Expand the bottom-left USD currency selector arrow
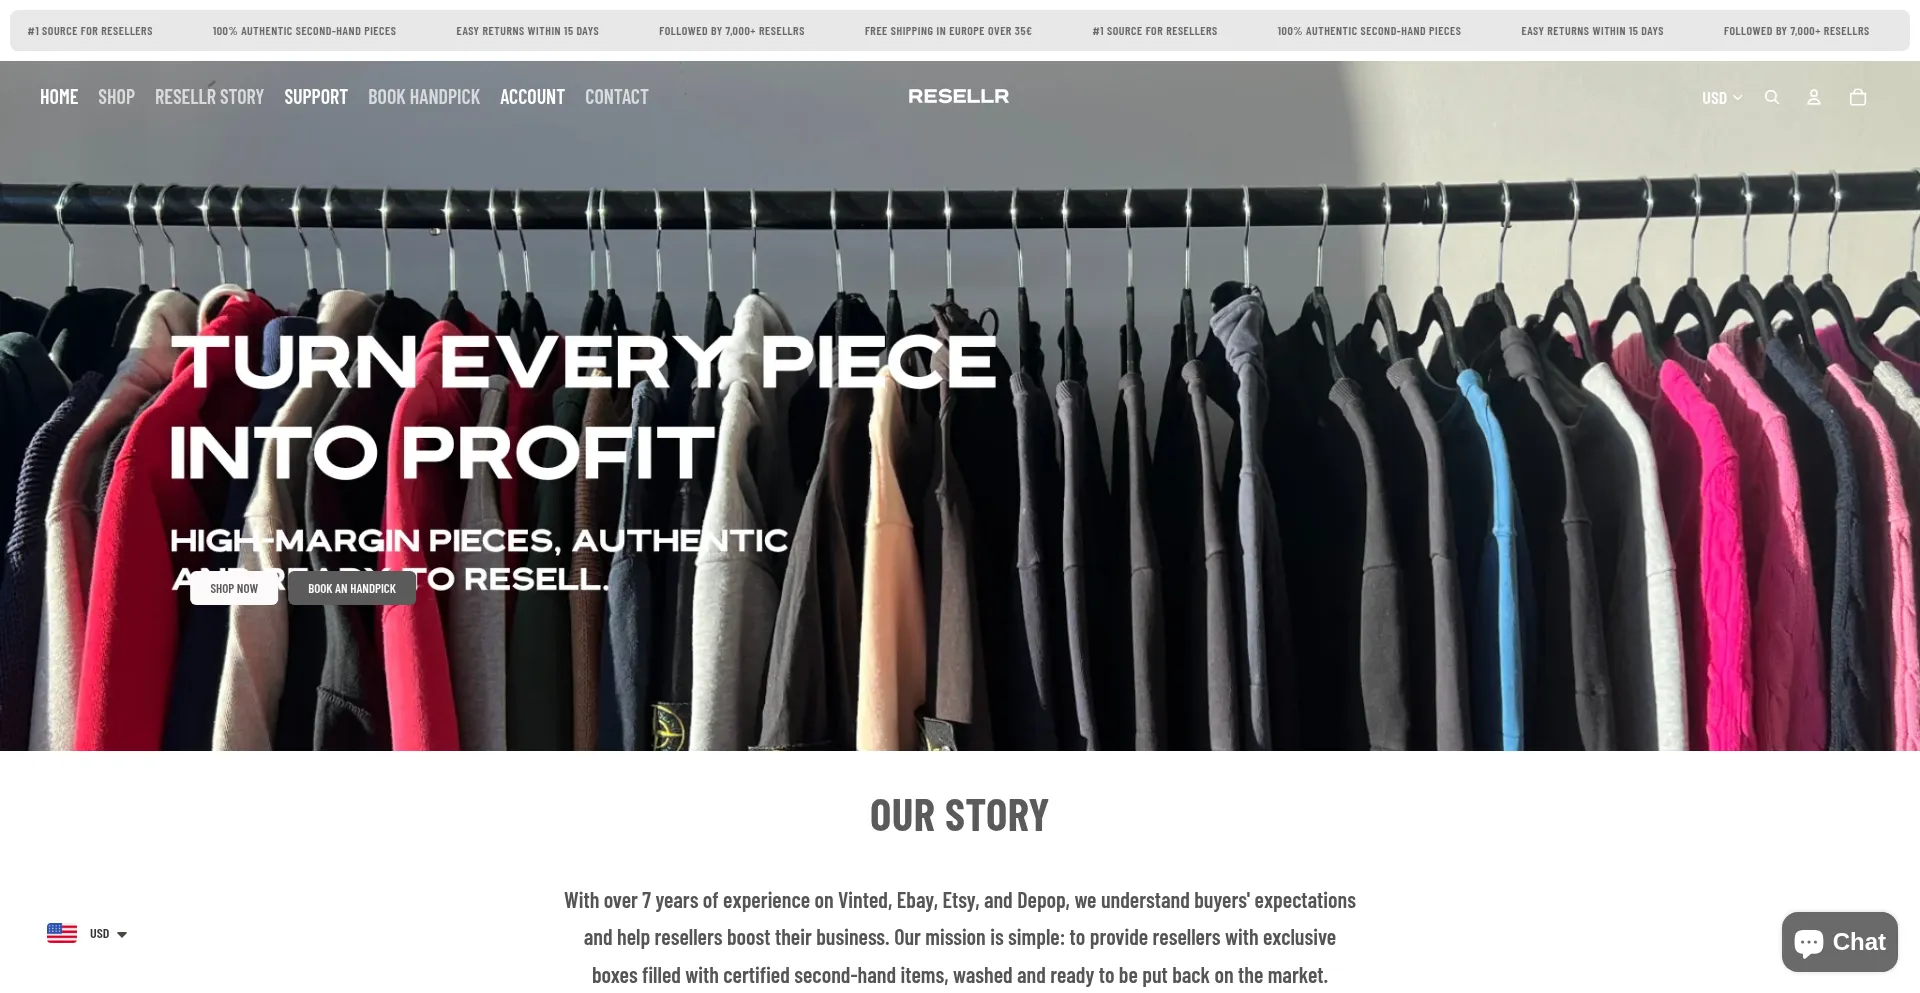This screenshot has height=993, width=1920. (122, 934)
